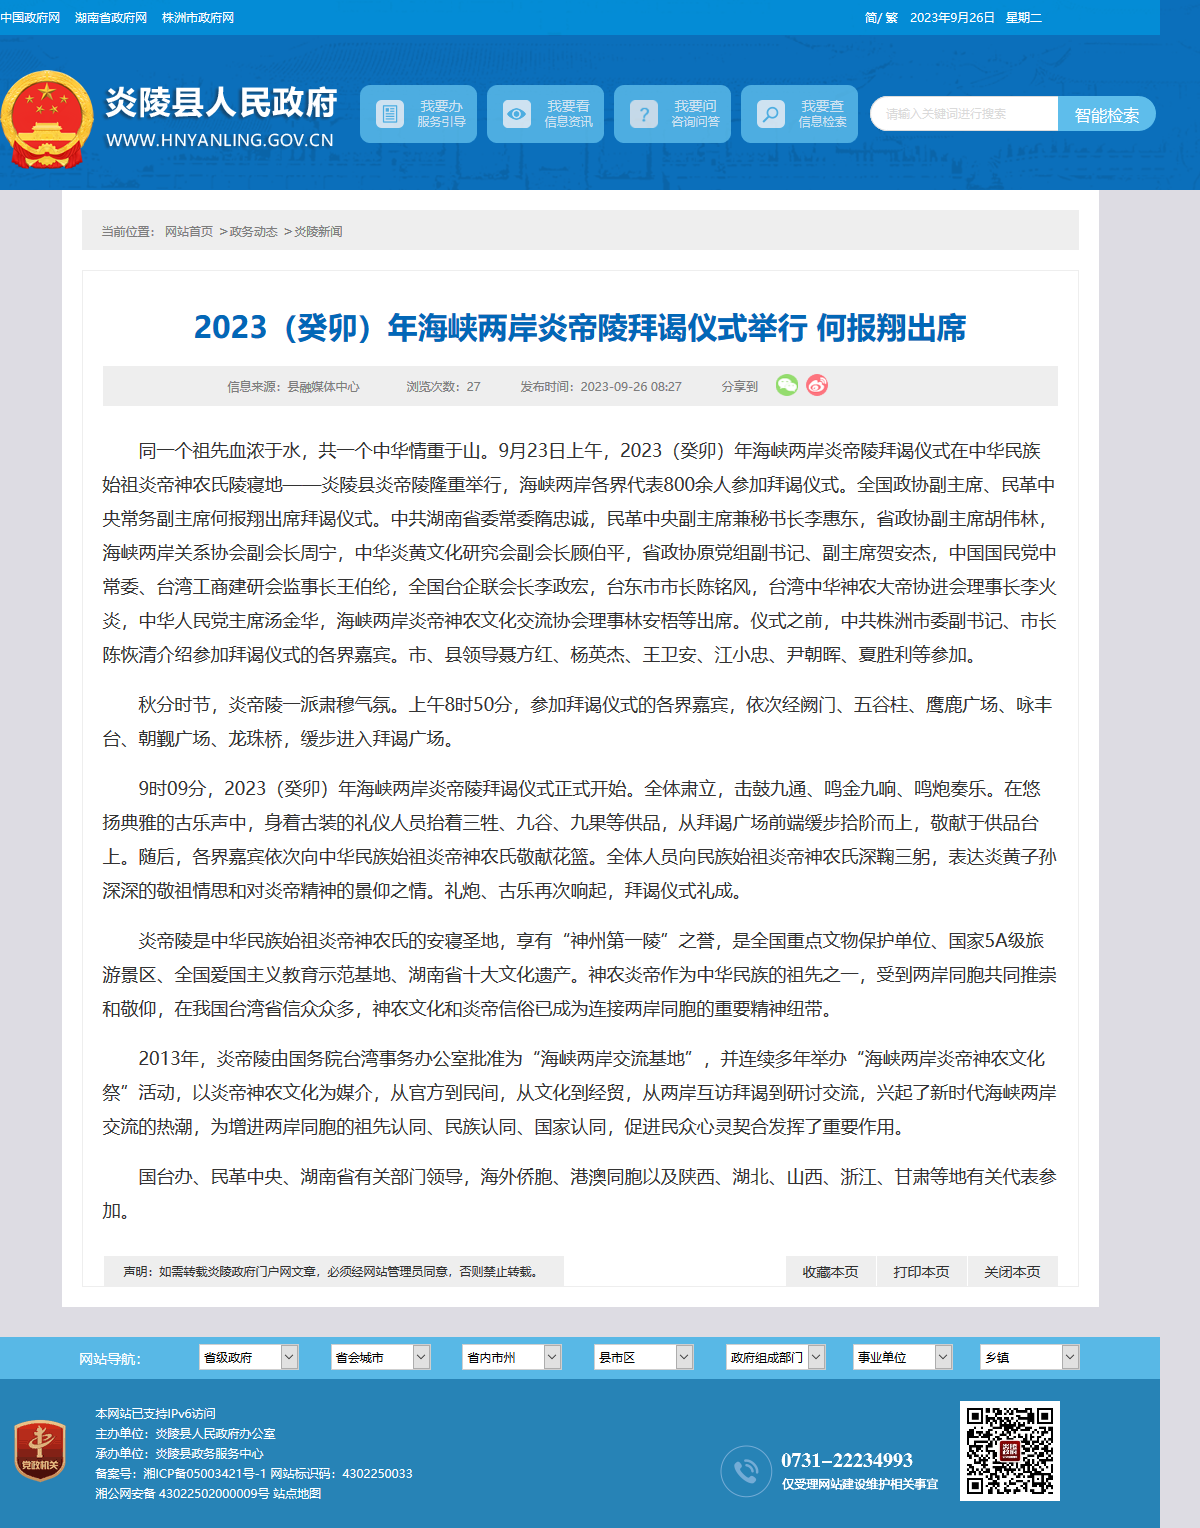The width and height of the screenshot is (1200, 1528).
Task: Open 我要看 信息资讯 eye icon
Action: pos(516,114)
